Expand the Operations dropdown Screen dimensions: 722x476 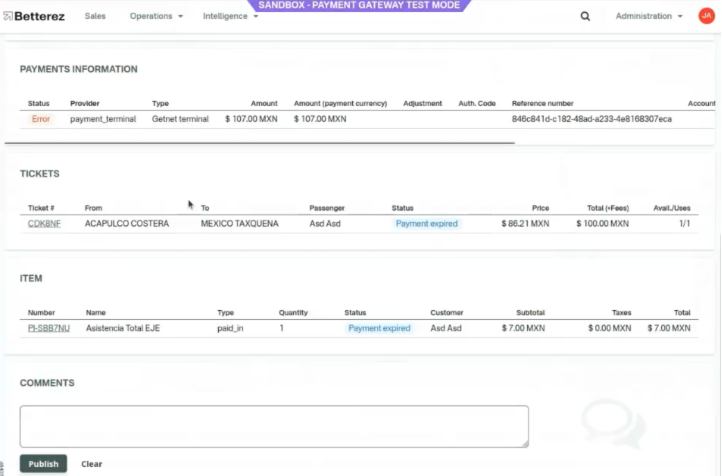(x=156, y=16)
